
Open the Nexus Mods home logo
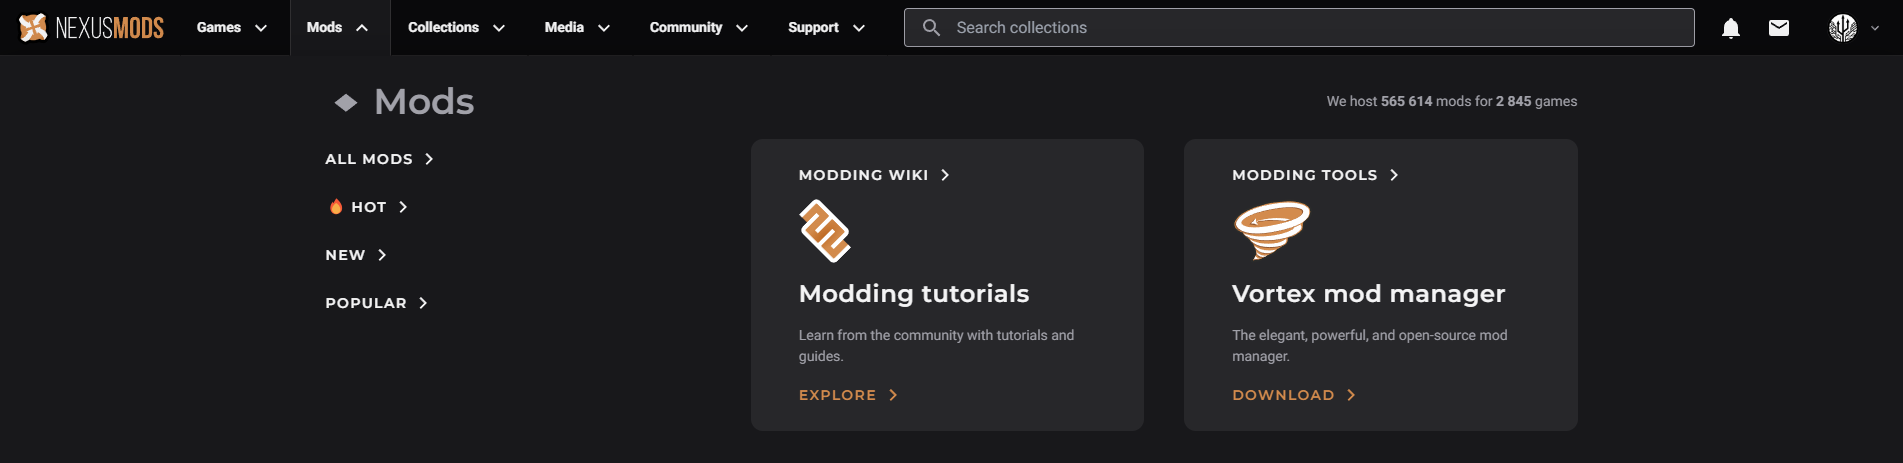[91, 28]
